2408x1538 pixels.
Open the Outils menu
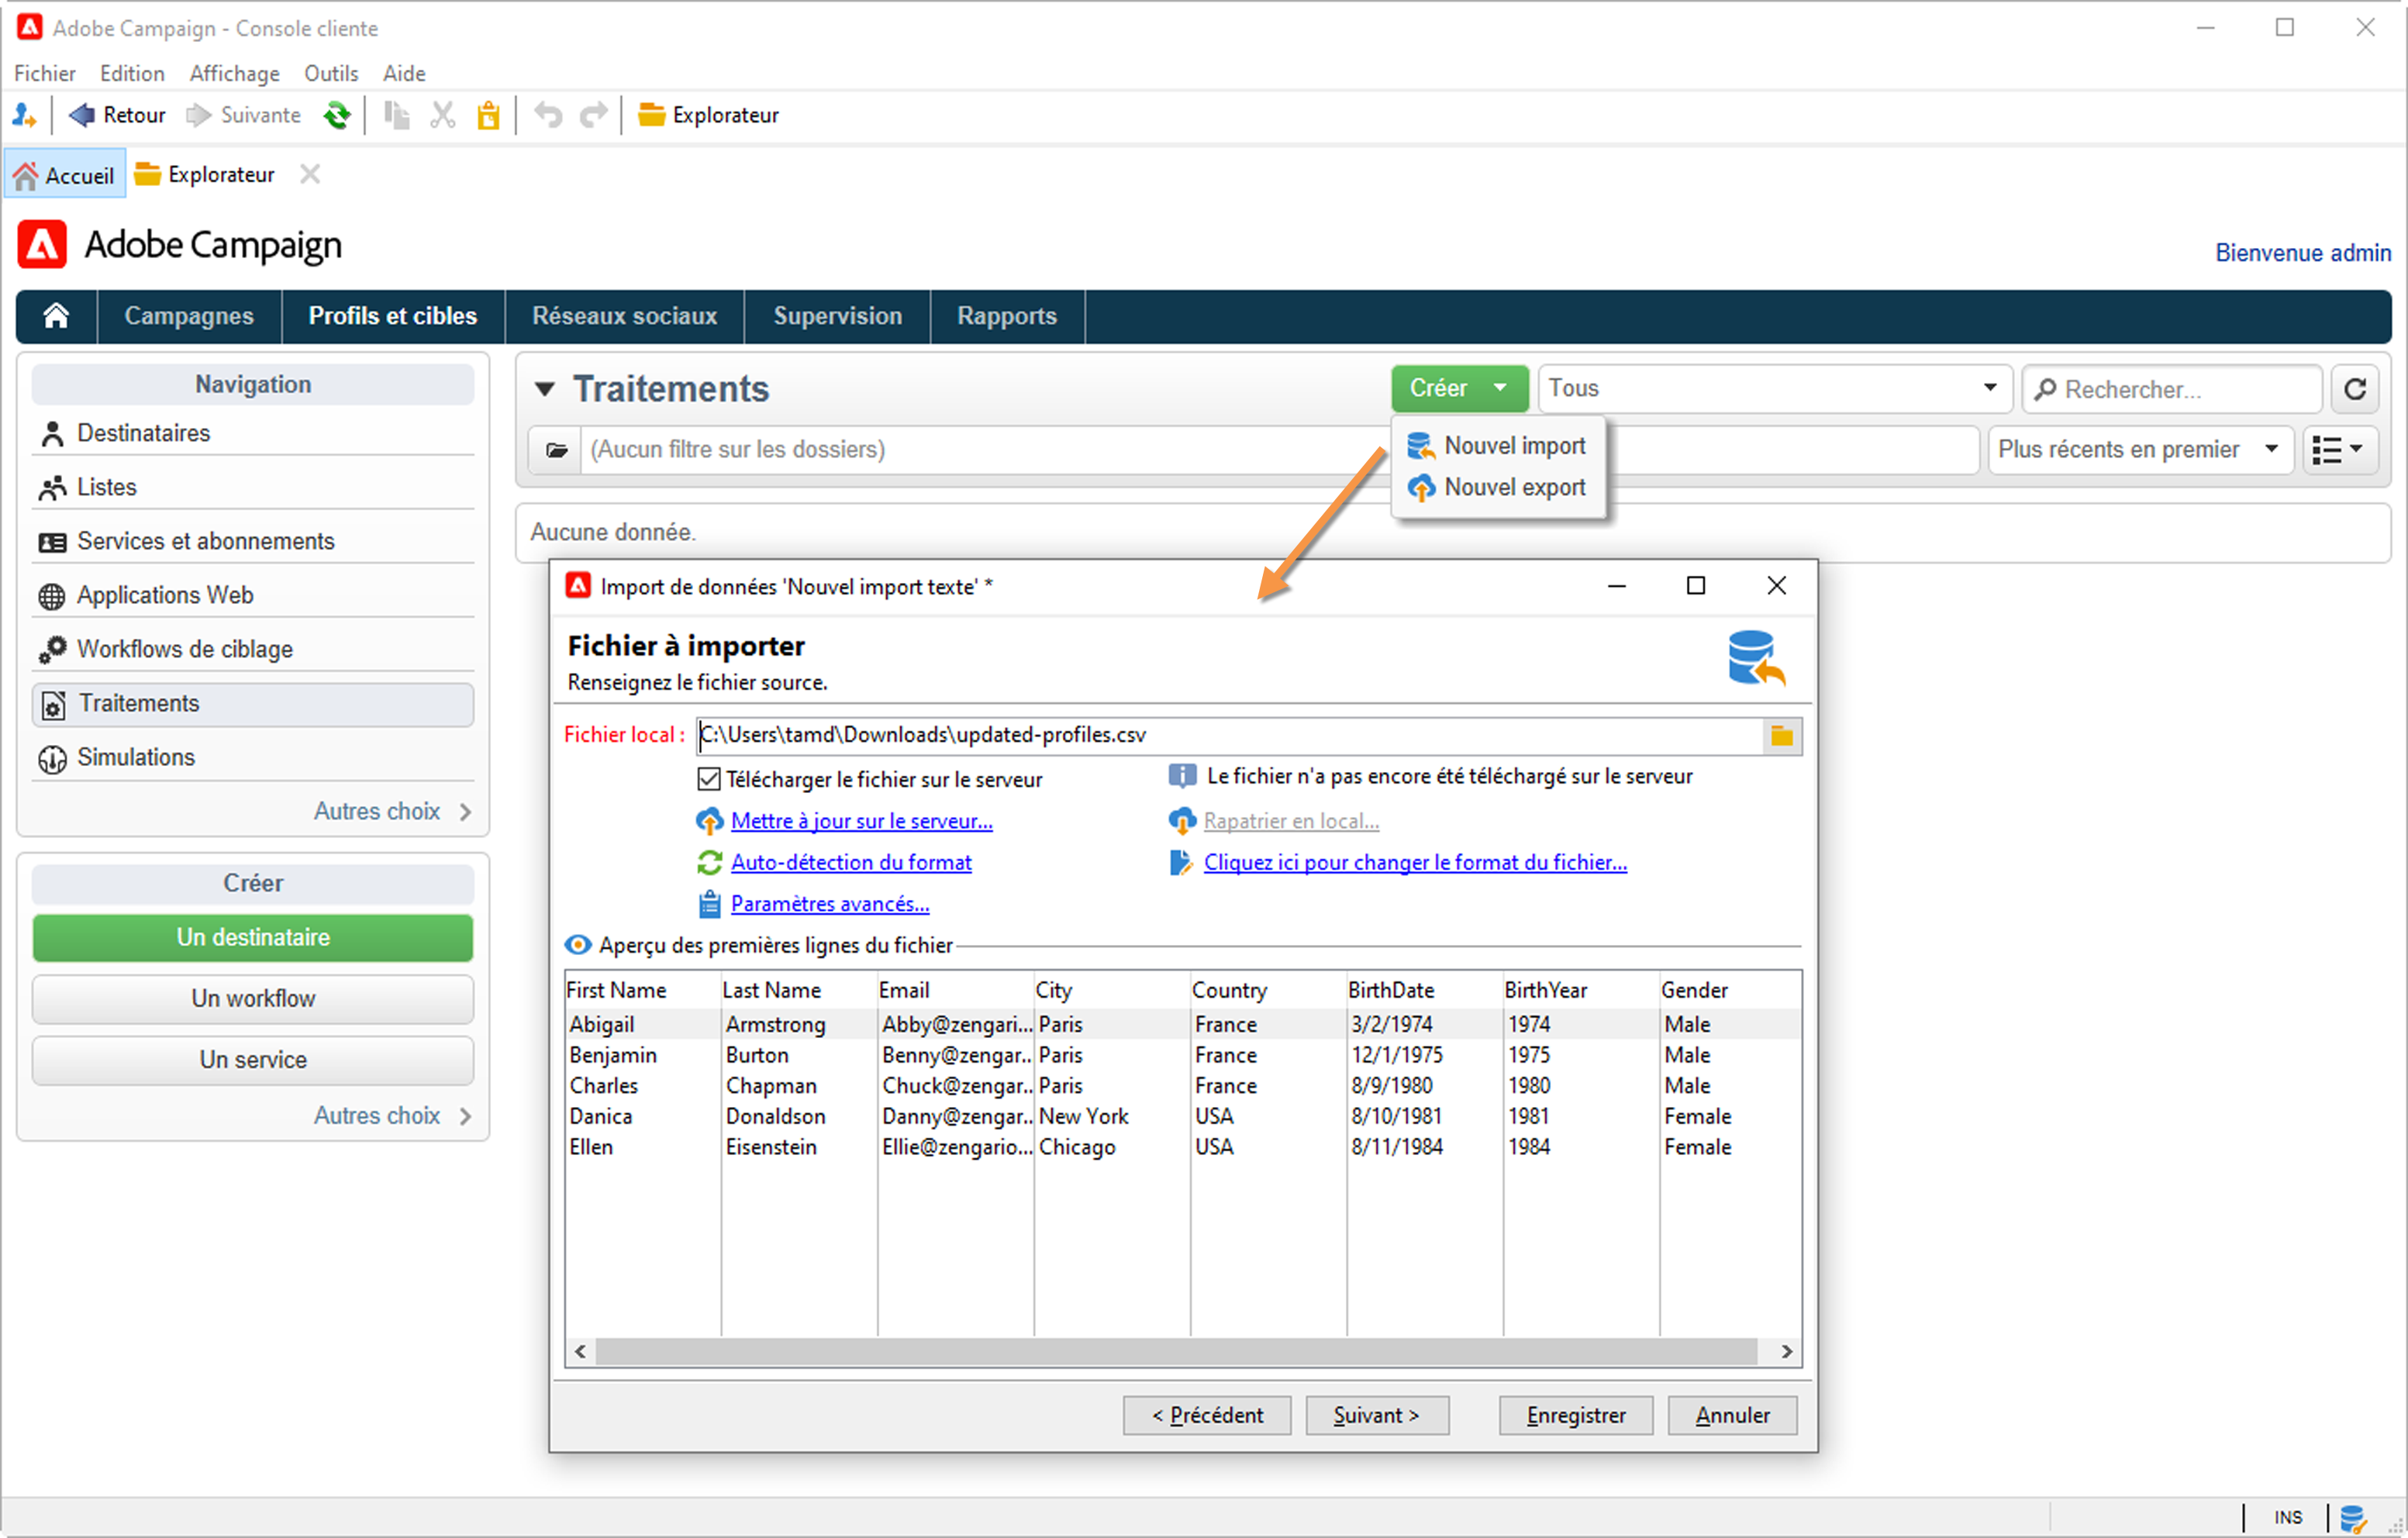point(330,73)
